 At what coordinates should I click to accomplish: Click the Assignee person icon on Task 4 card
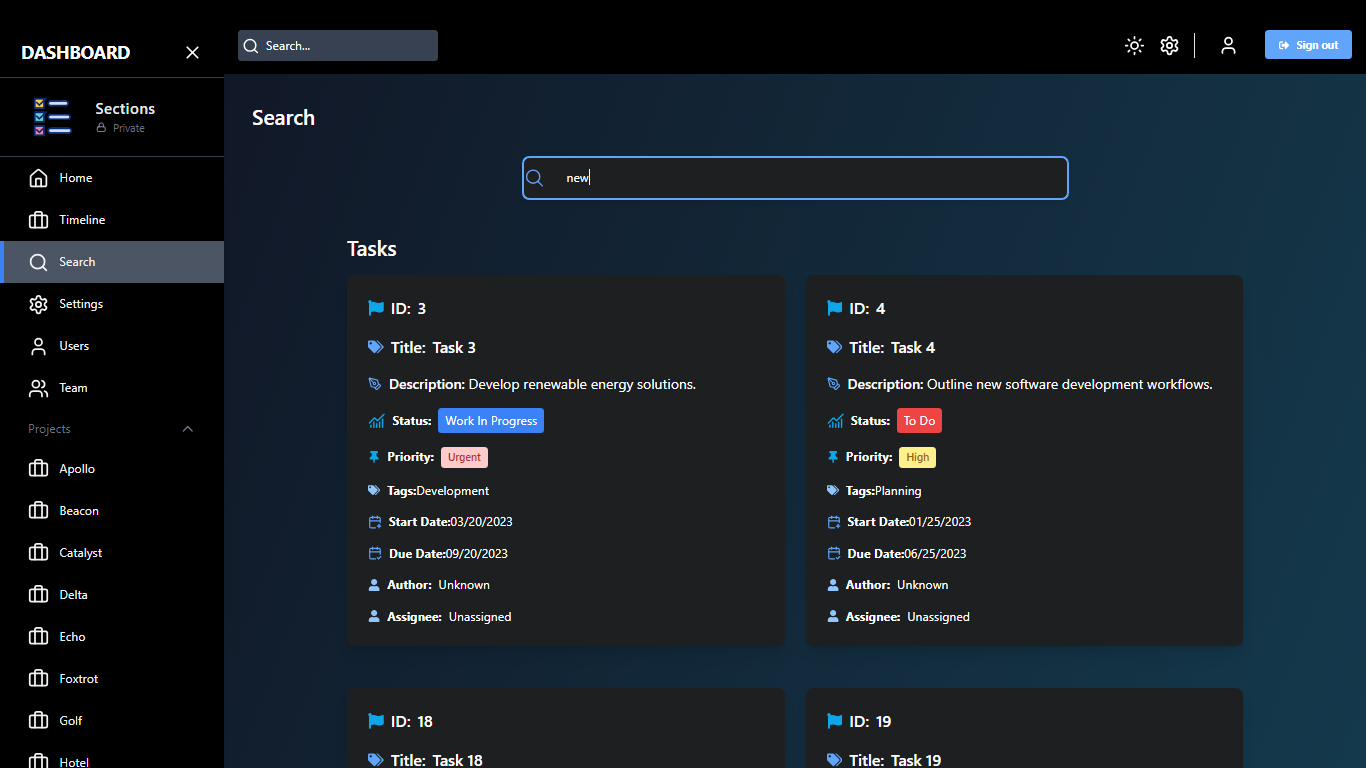click(x=832, y=617)
